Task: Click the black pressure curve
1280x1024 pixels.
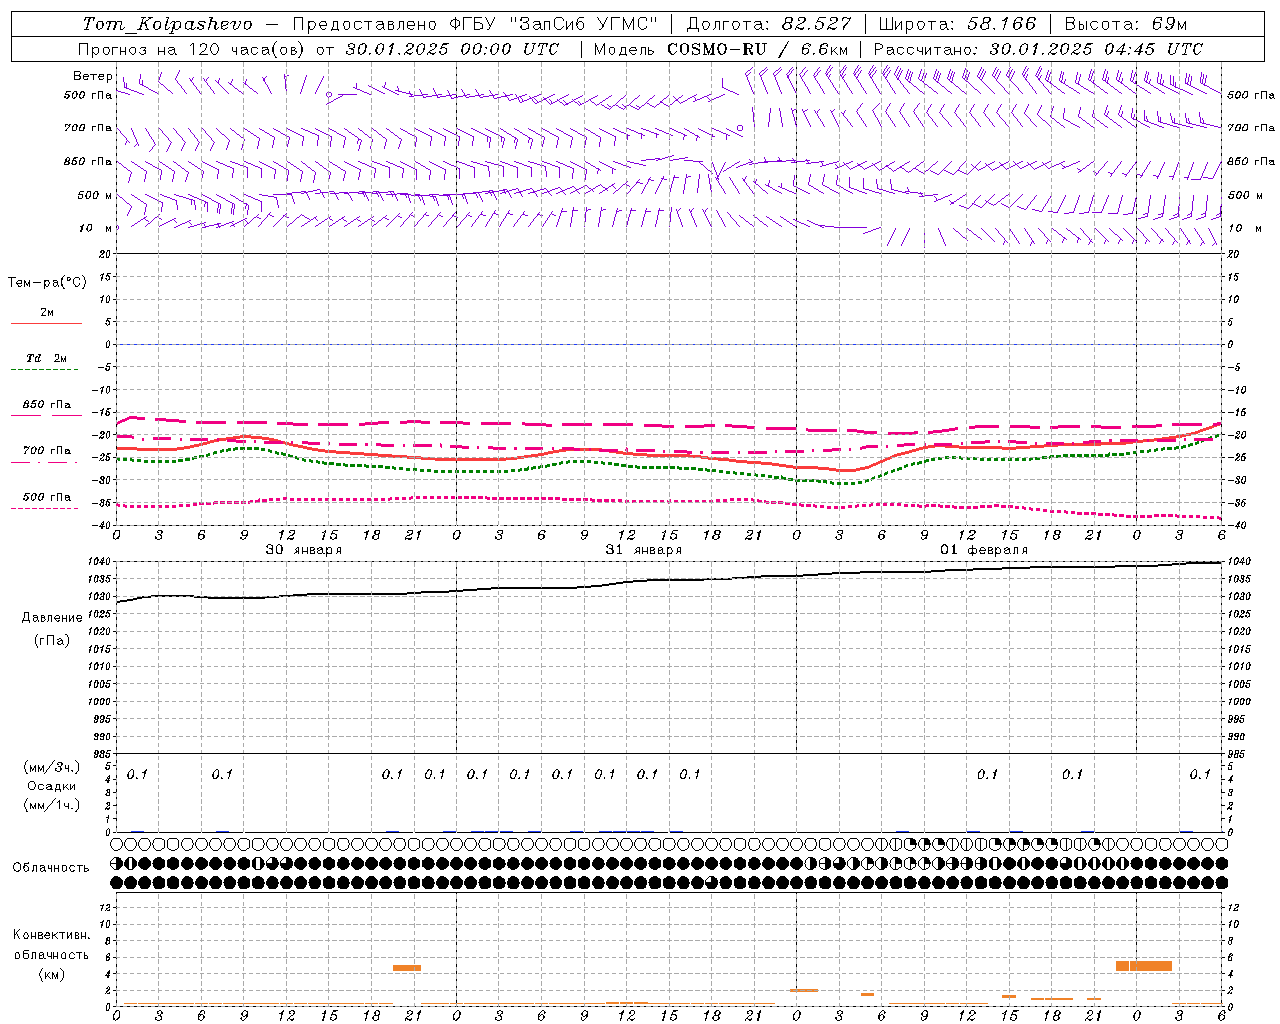Action: click(669, 580)
